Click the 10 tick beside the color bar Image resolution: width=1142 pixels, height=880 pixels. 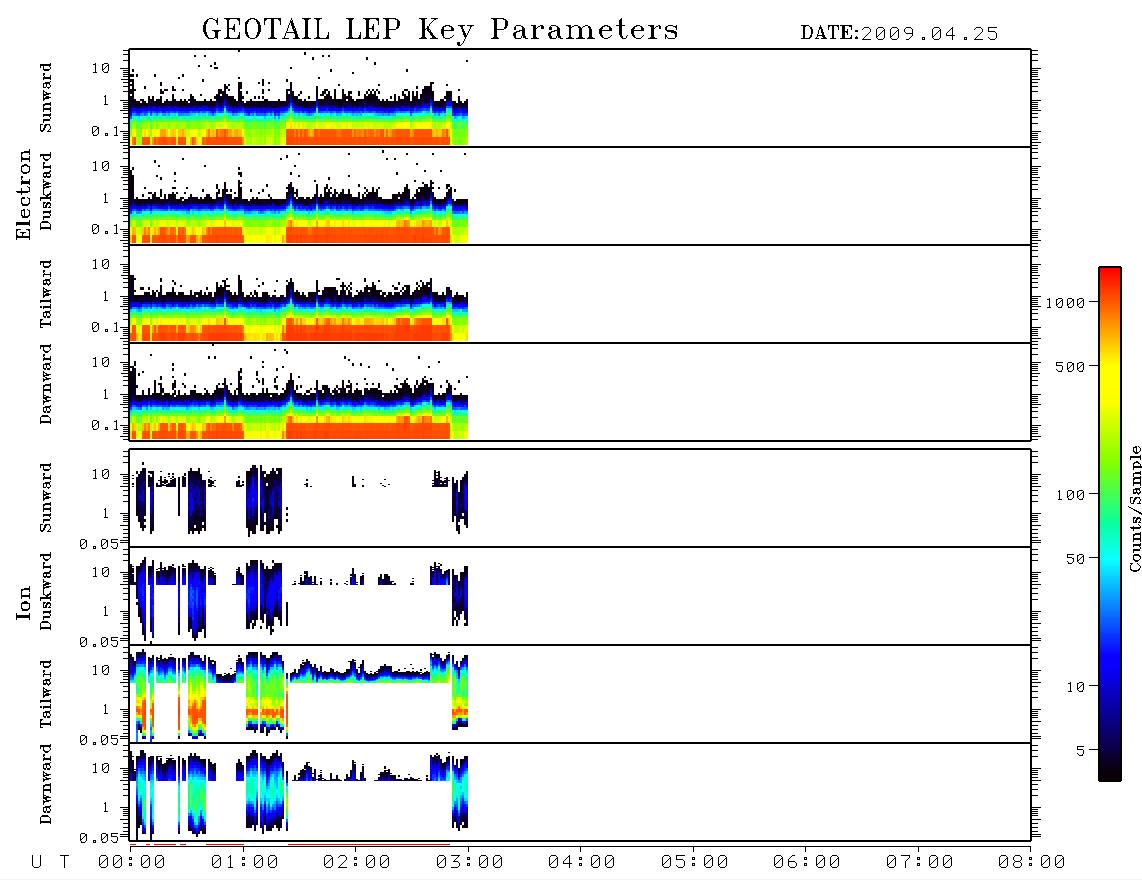[x=1075, y=687]
